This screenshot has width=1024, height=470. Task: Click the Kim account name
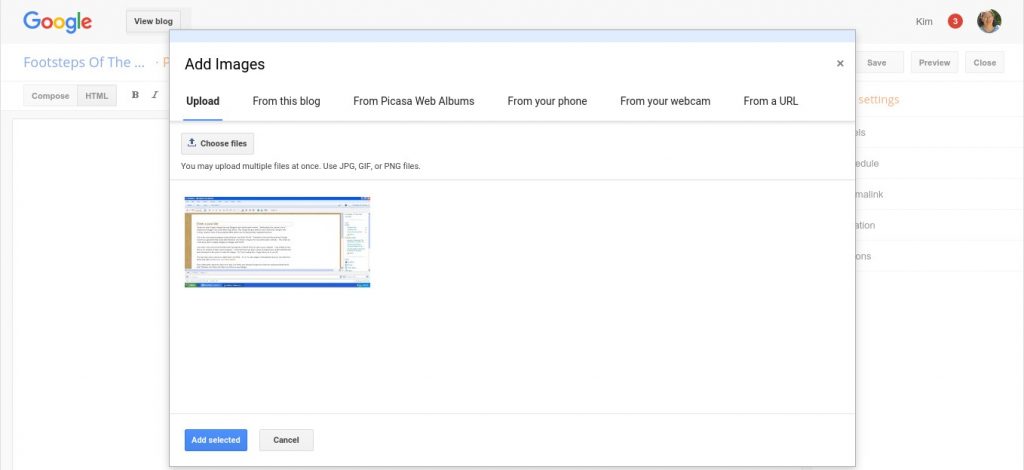point(924,22)
